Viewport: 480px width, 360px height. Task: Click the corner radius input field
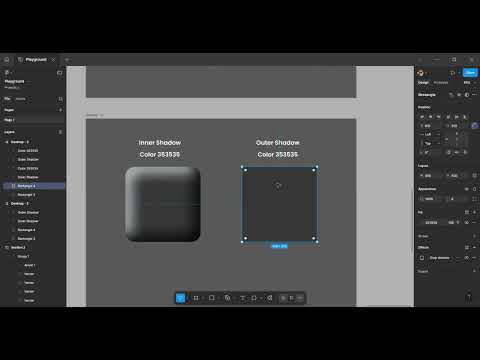coord(457,199)
